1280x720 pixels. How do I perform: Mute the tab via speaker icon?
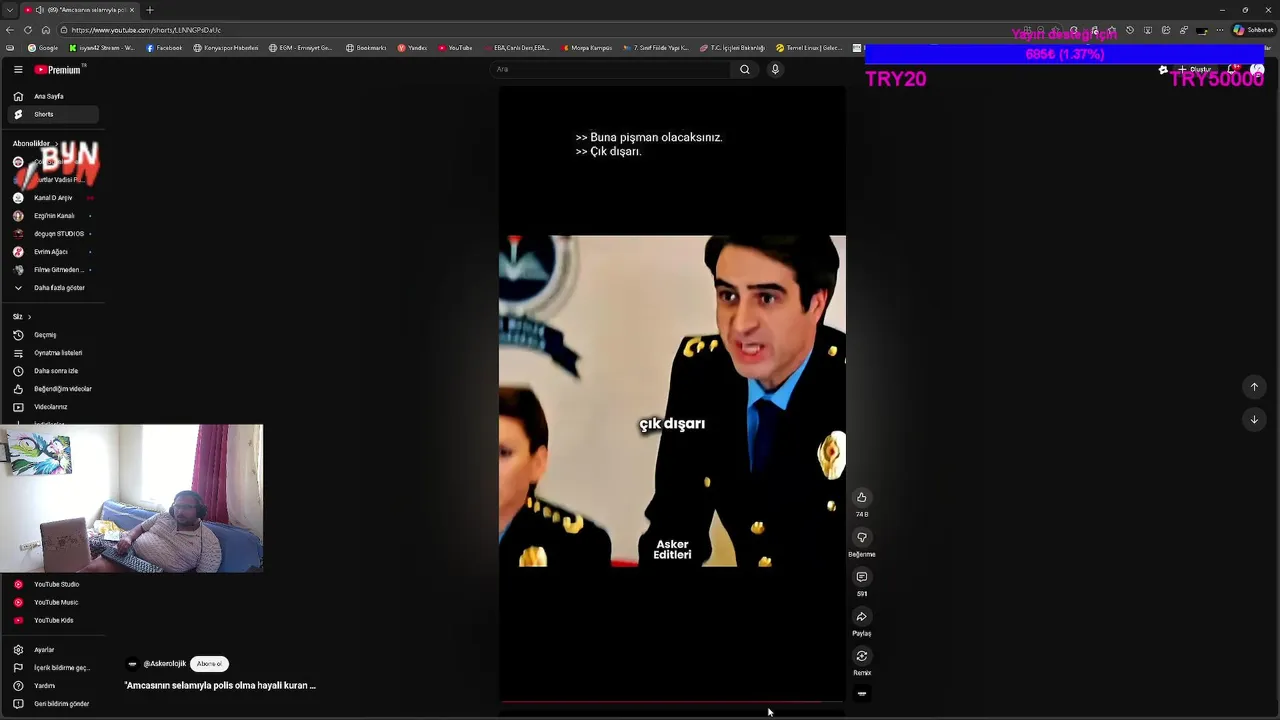[x=41, y=10]
